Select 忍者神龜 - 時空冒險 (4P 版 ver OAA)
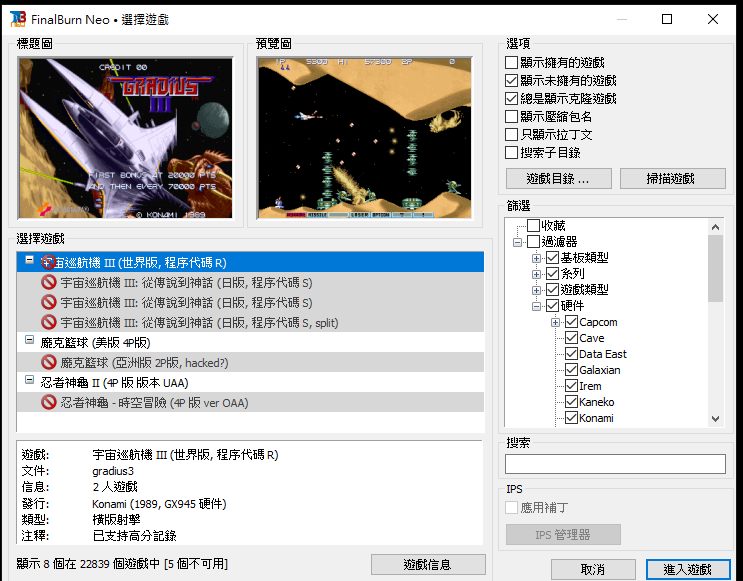This screenshot has width=743, height=581. tap(250, 402)
